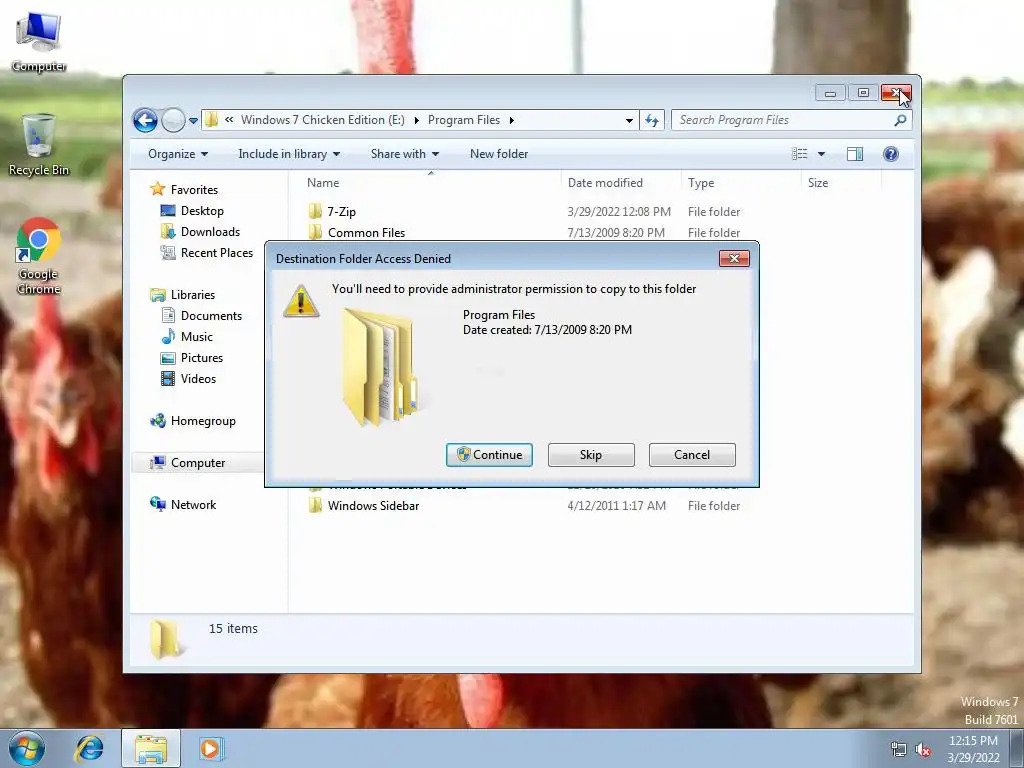Viewport: 1024px width, 768px height.
Task: Expand the Windows 7 Chicken Edition breadcrumb arrow
Action: coord(416,120)
